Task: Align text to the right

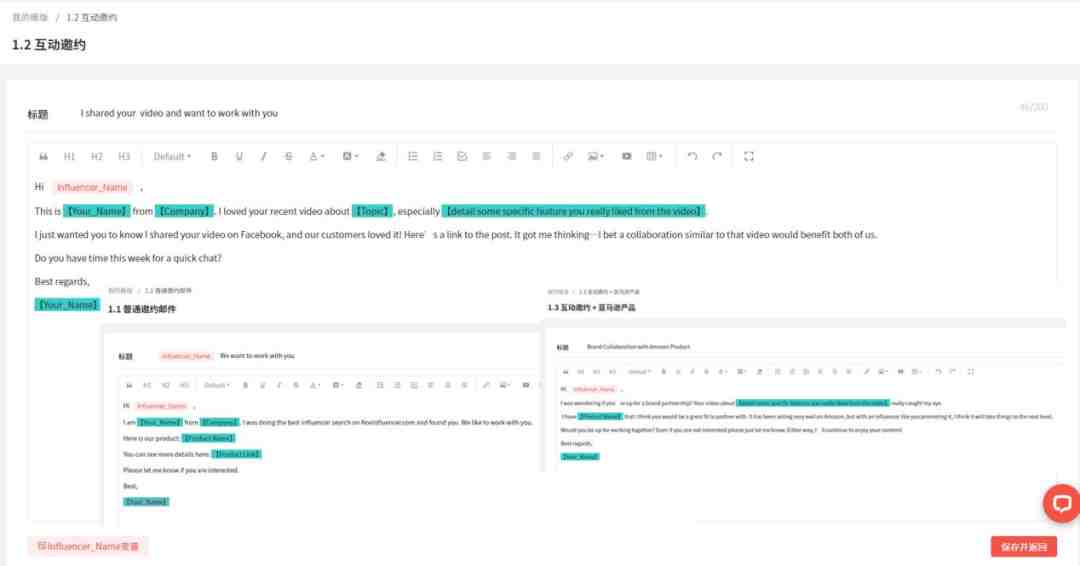Action: click(512, 157)
